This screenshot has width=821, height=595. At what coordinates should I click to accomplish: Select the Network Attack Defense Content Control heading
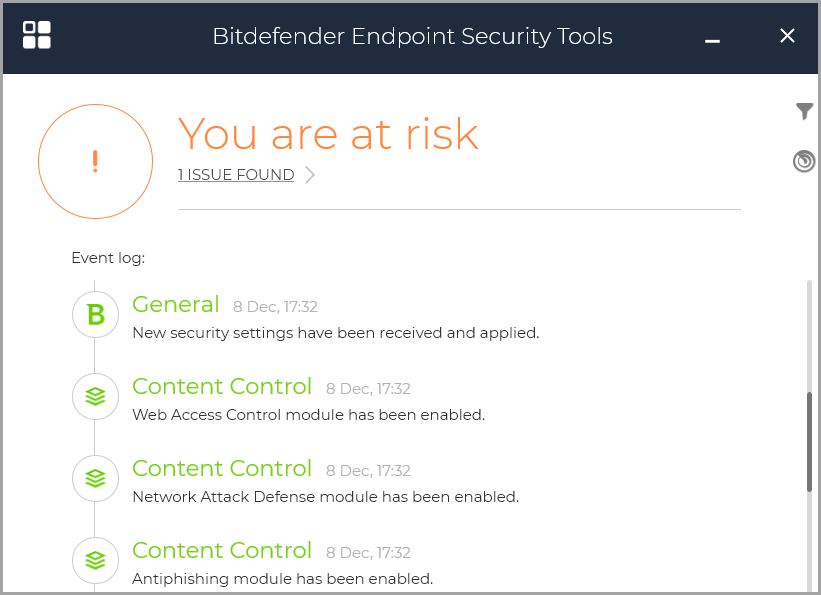(222, 469)
